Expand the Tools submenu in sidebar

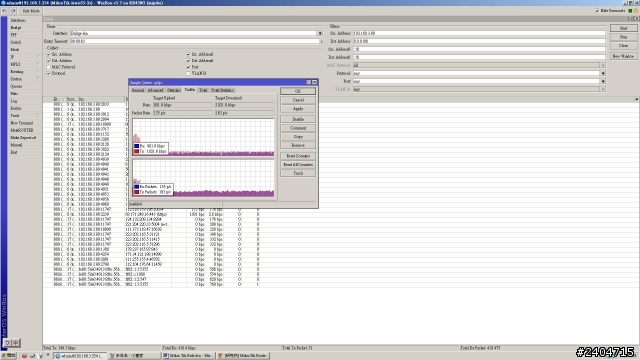[24, 116]
